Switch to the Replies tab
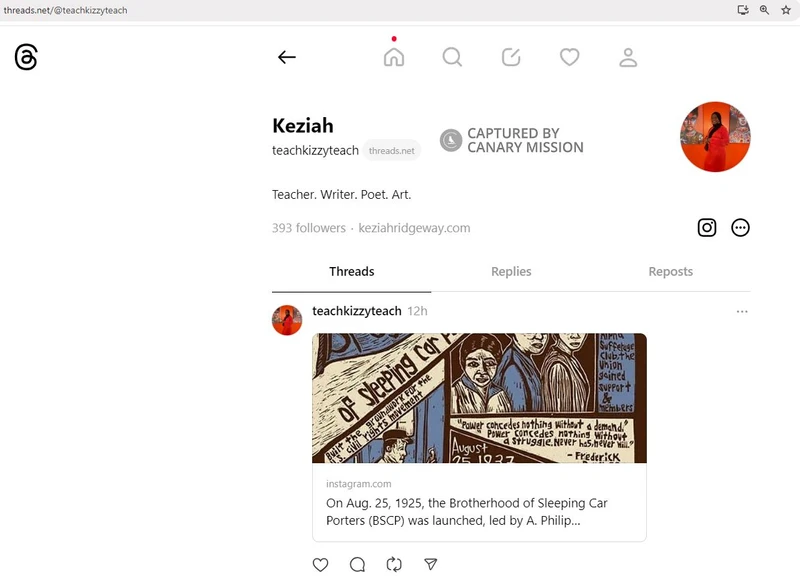The image size is (800, 585). coord(511,271)
